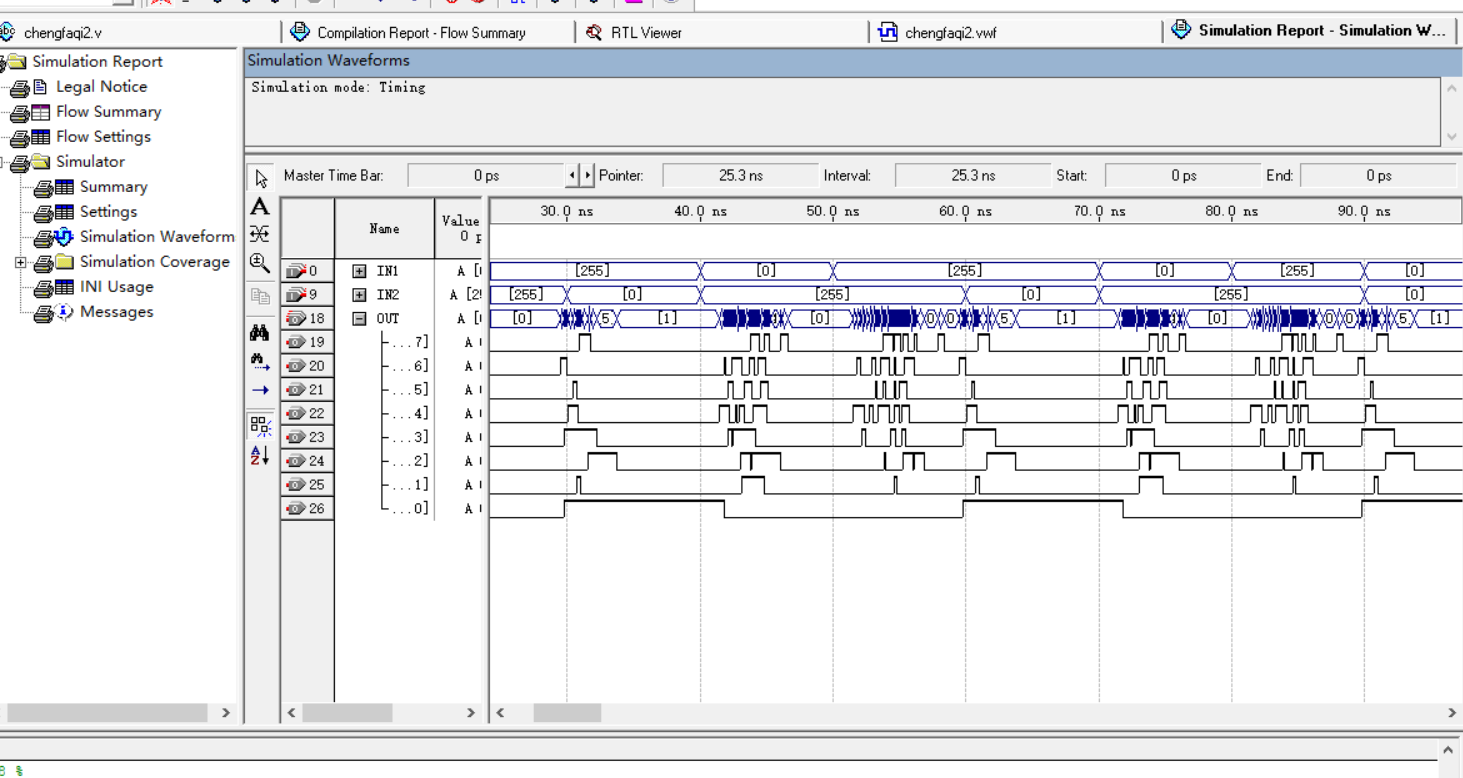Select the OUT[7] signal name
The width and height of the screenshot is (1463, 778).
click(x=410, y=342)
